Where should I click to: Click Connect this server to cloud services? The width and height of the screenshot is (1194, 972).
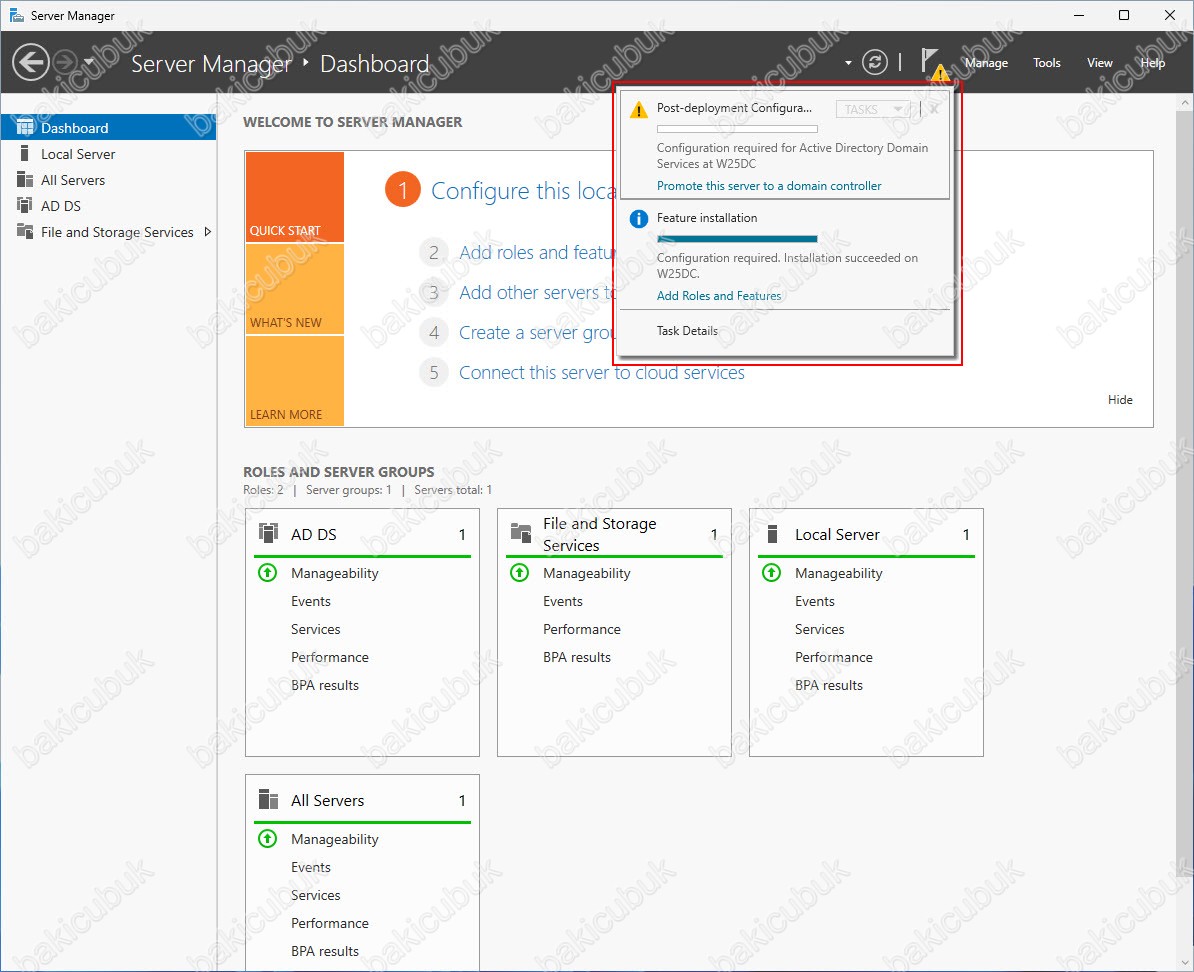[x=602, y=372]
